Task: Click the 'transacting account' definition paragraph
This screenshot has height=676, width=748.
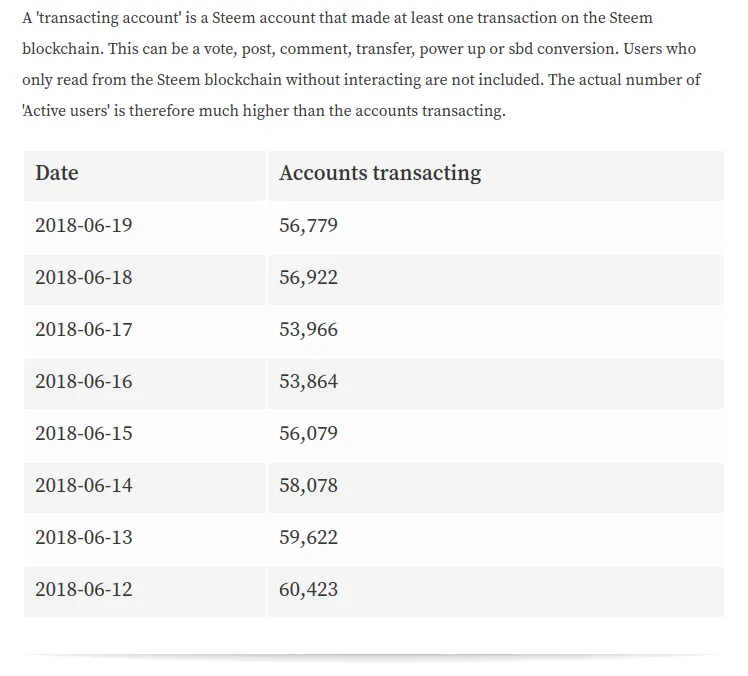Action: coord(361,64)
